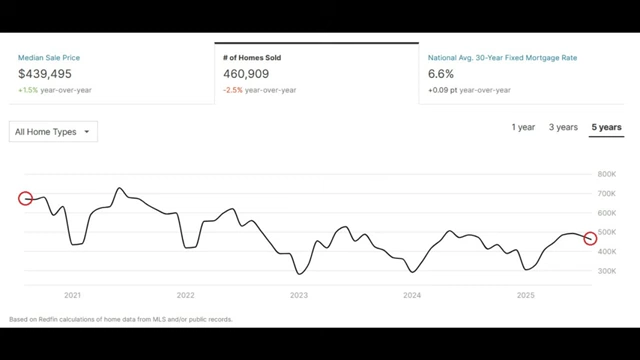Click the red circle marker at chart end
The height and width of the screenshot is (360, 640).
(x=590, y=238)
